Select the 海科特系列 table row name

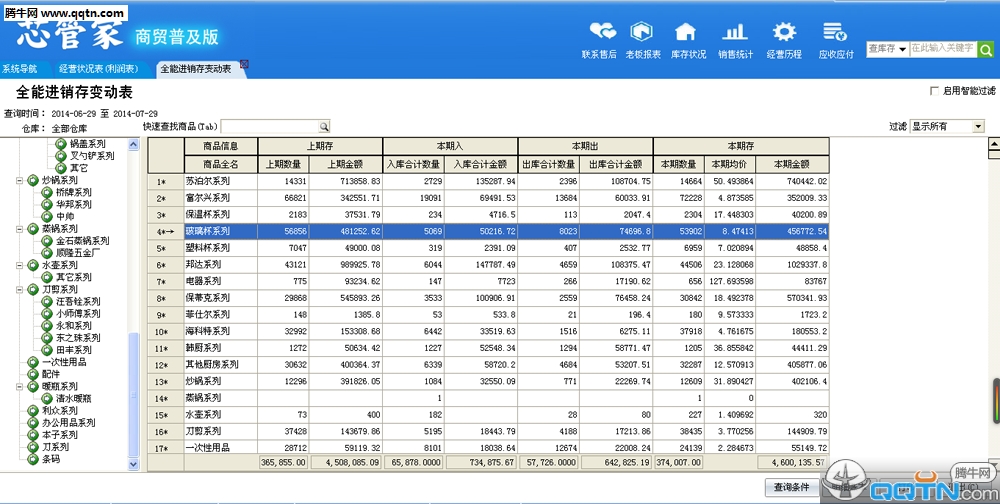208,331
